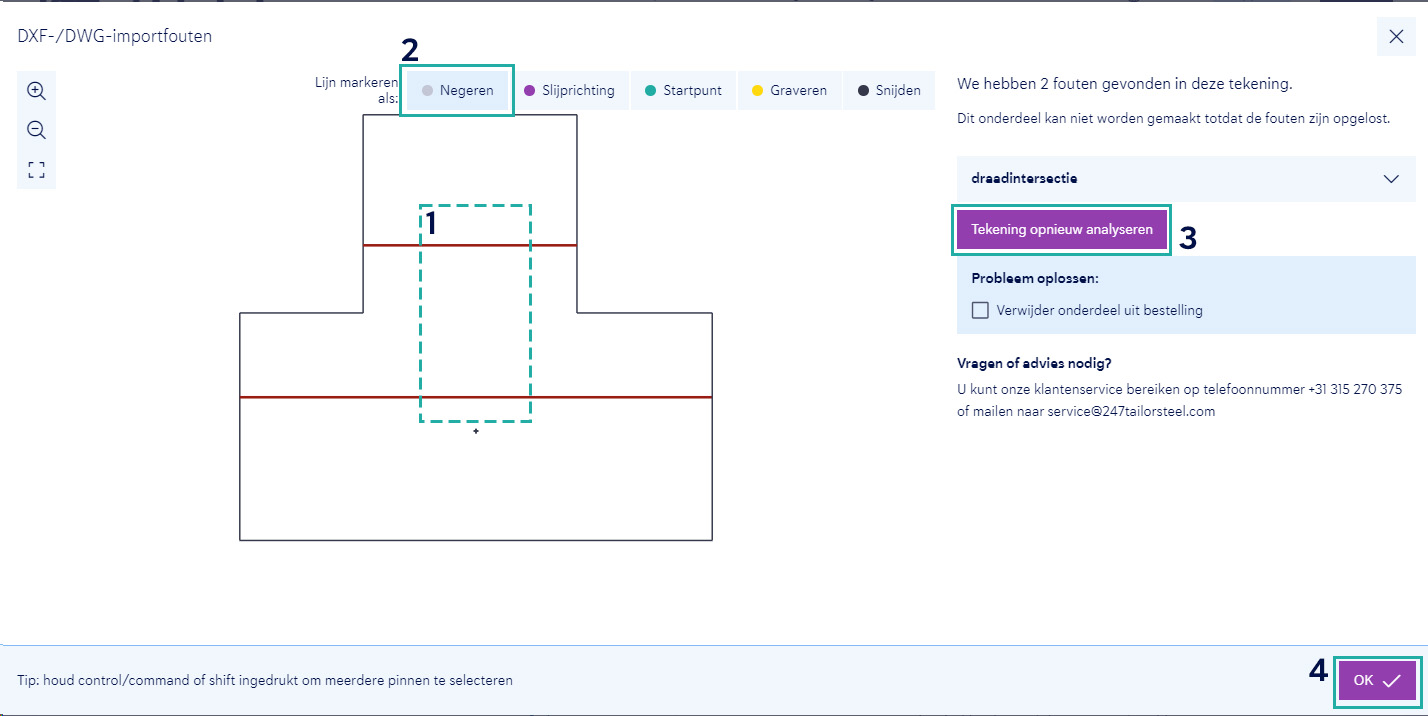Click the zoom out magnifier icon
This screenshot has height=716, width=1428.
tap(37, 130)
